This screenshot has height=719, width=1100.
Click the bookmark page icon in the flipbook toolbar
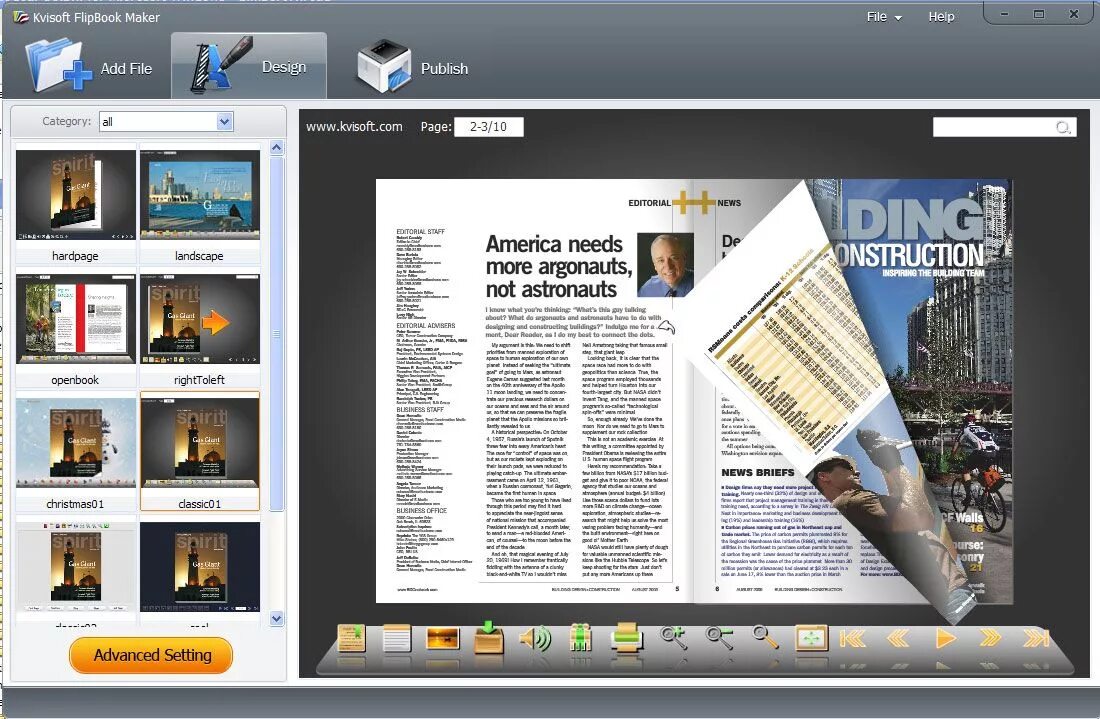coord(351,638)
